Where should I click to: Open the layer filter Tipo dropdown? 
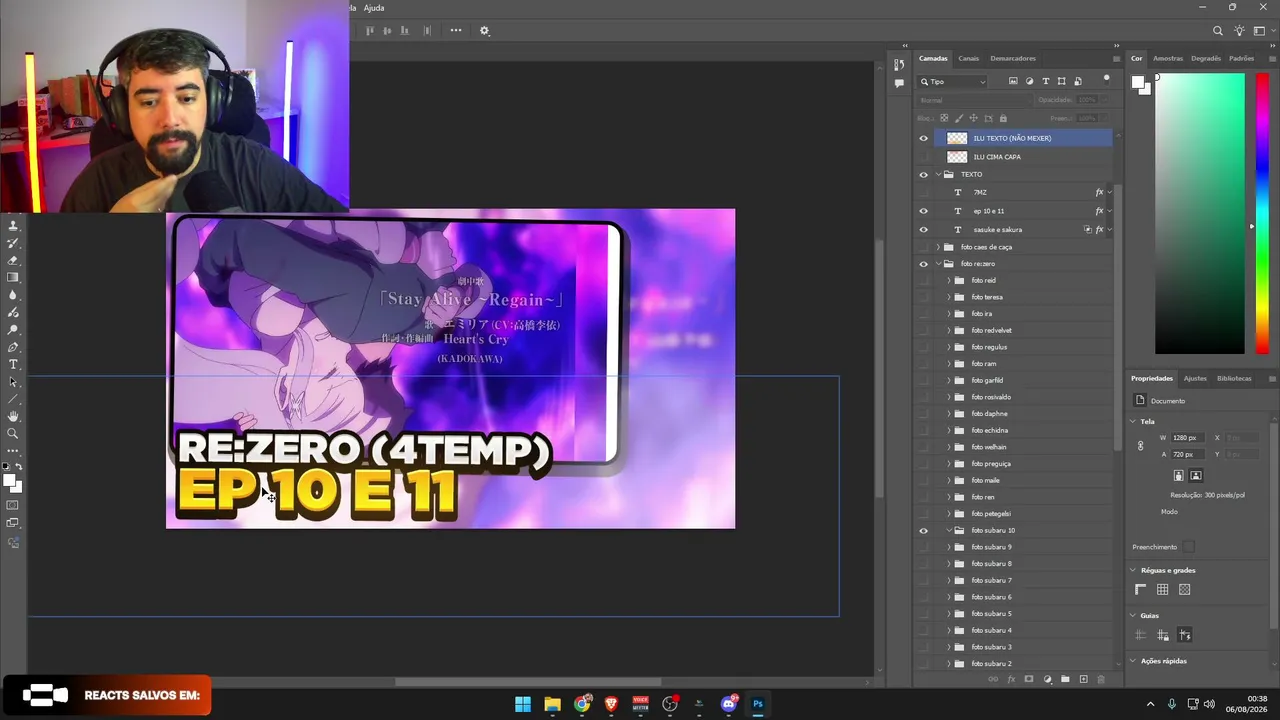tap(953, 81)
